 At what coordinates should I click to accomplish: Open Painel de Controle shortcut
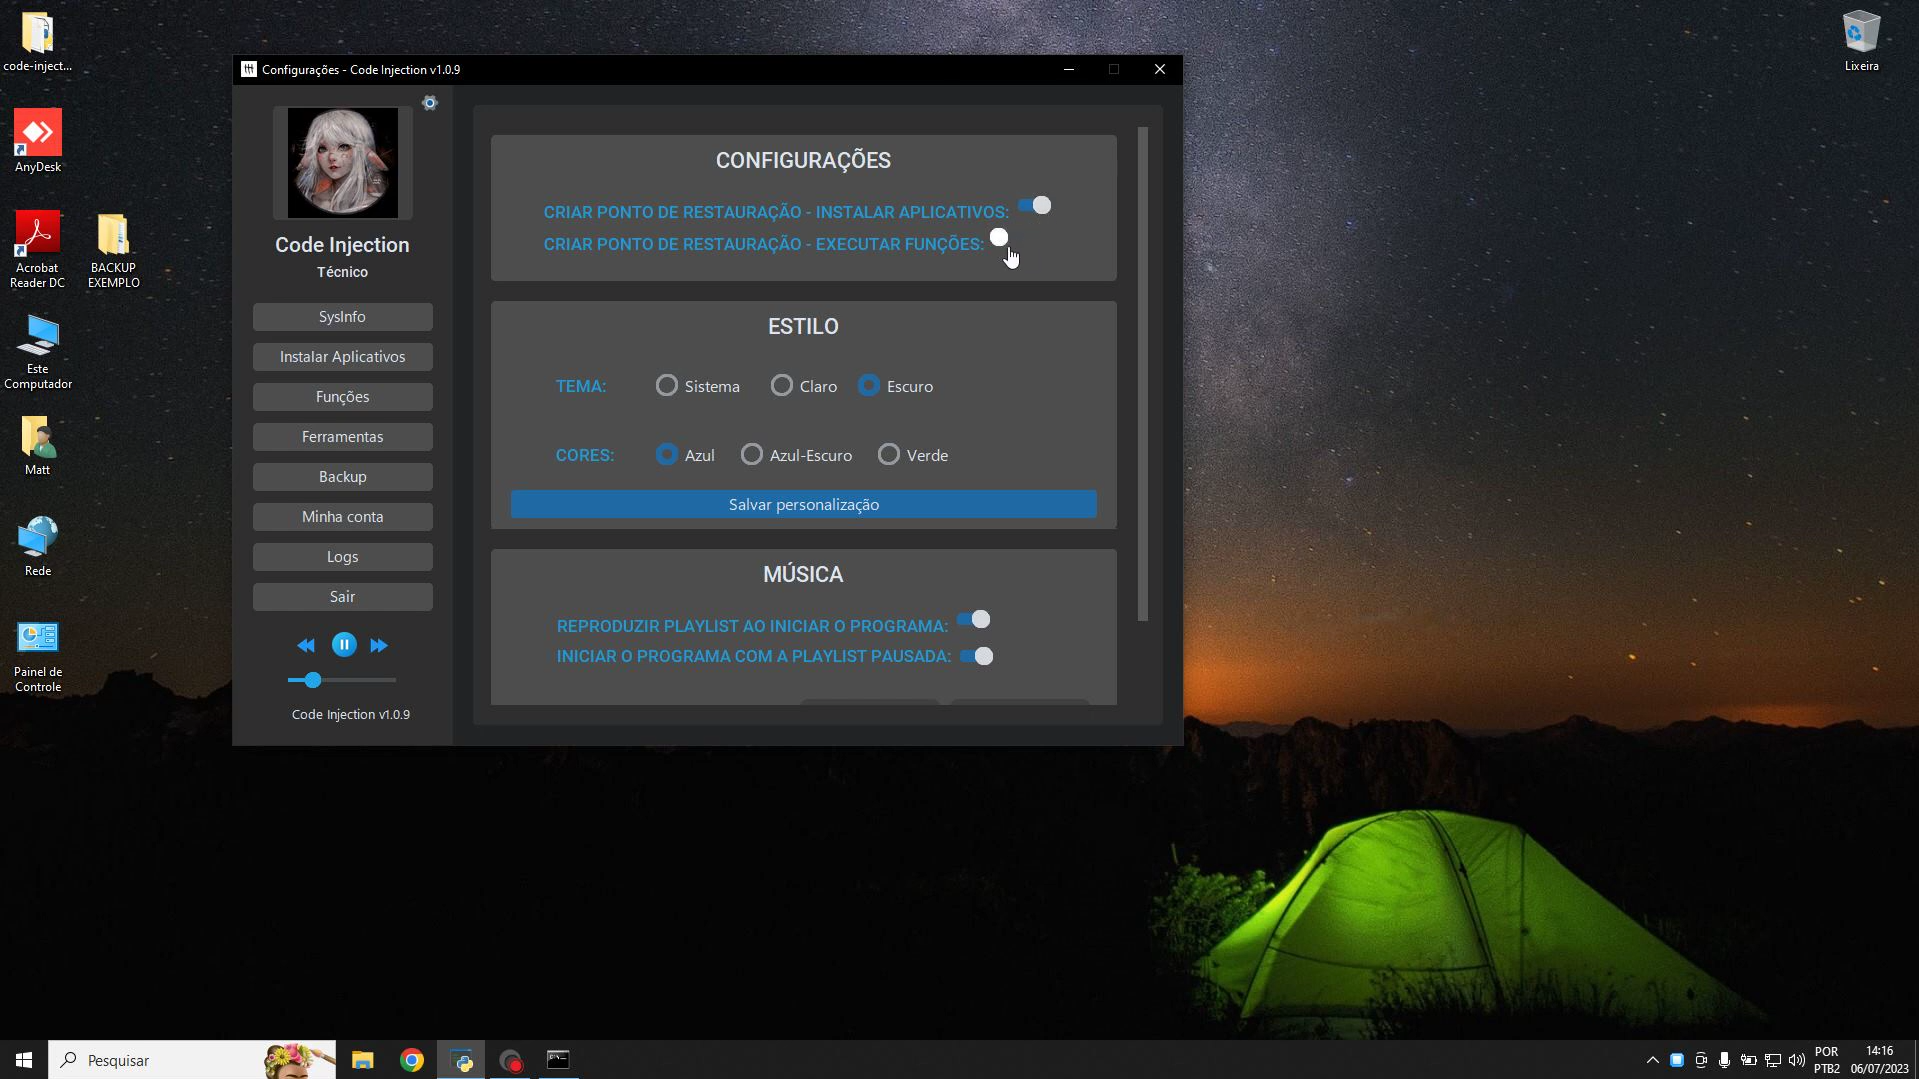[37, 656]
